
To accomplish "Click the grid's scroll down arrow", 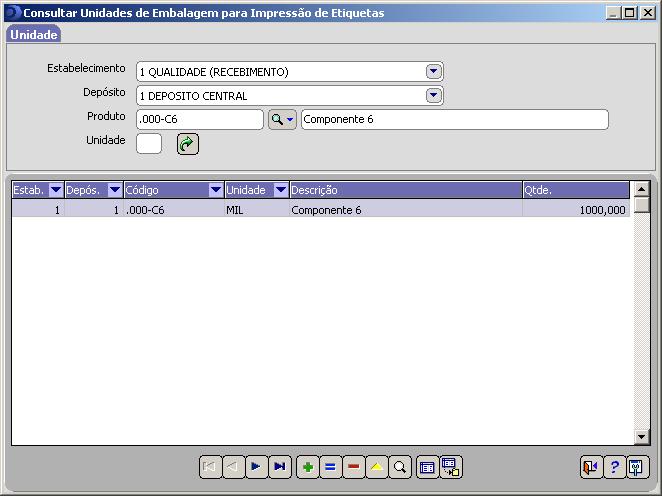I will 642,437.
